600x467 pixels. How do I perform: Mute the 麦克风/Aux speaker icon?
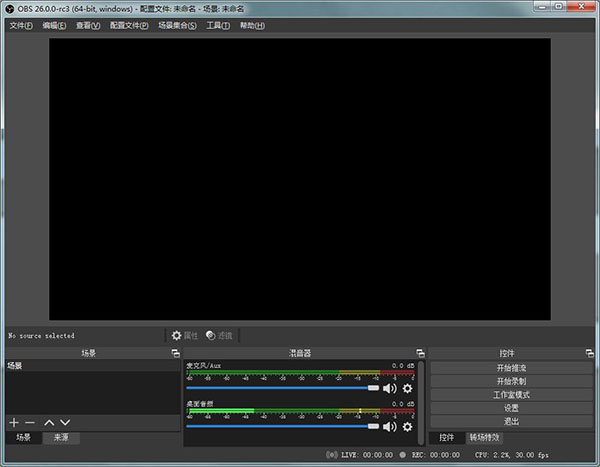pos(390,388)
